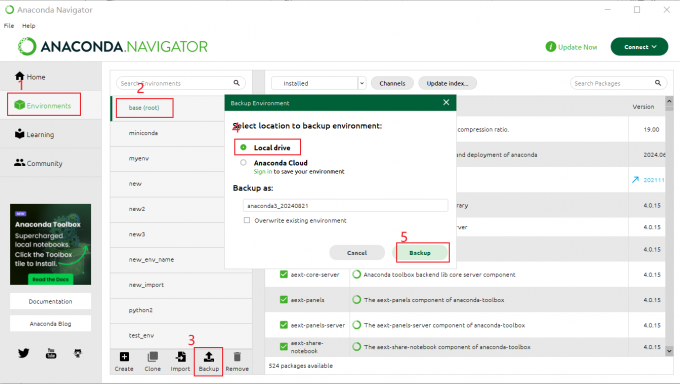680x384 pixels.
Task: Select the new_env_name environment
Action: point(181,259)
